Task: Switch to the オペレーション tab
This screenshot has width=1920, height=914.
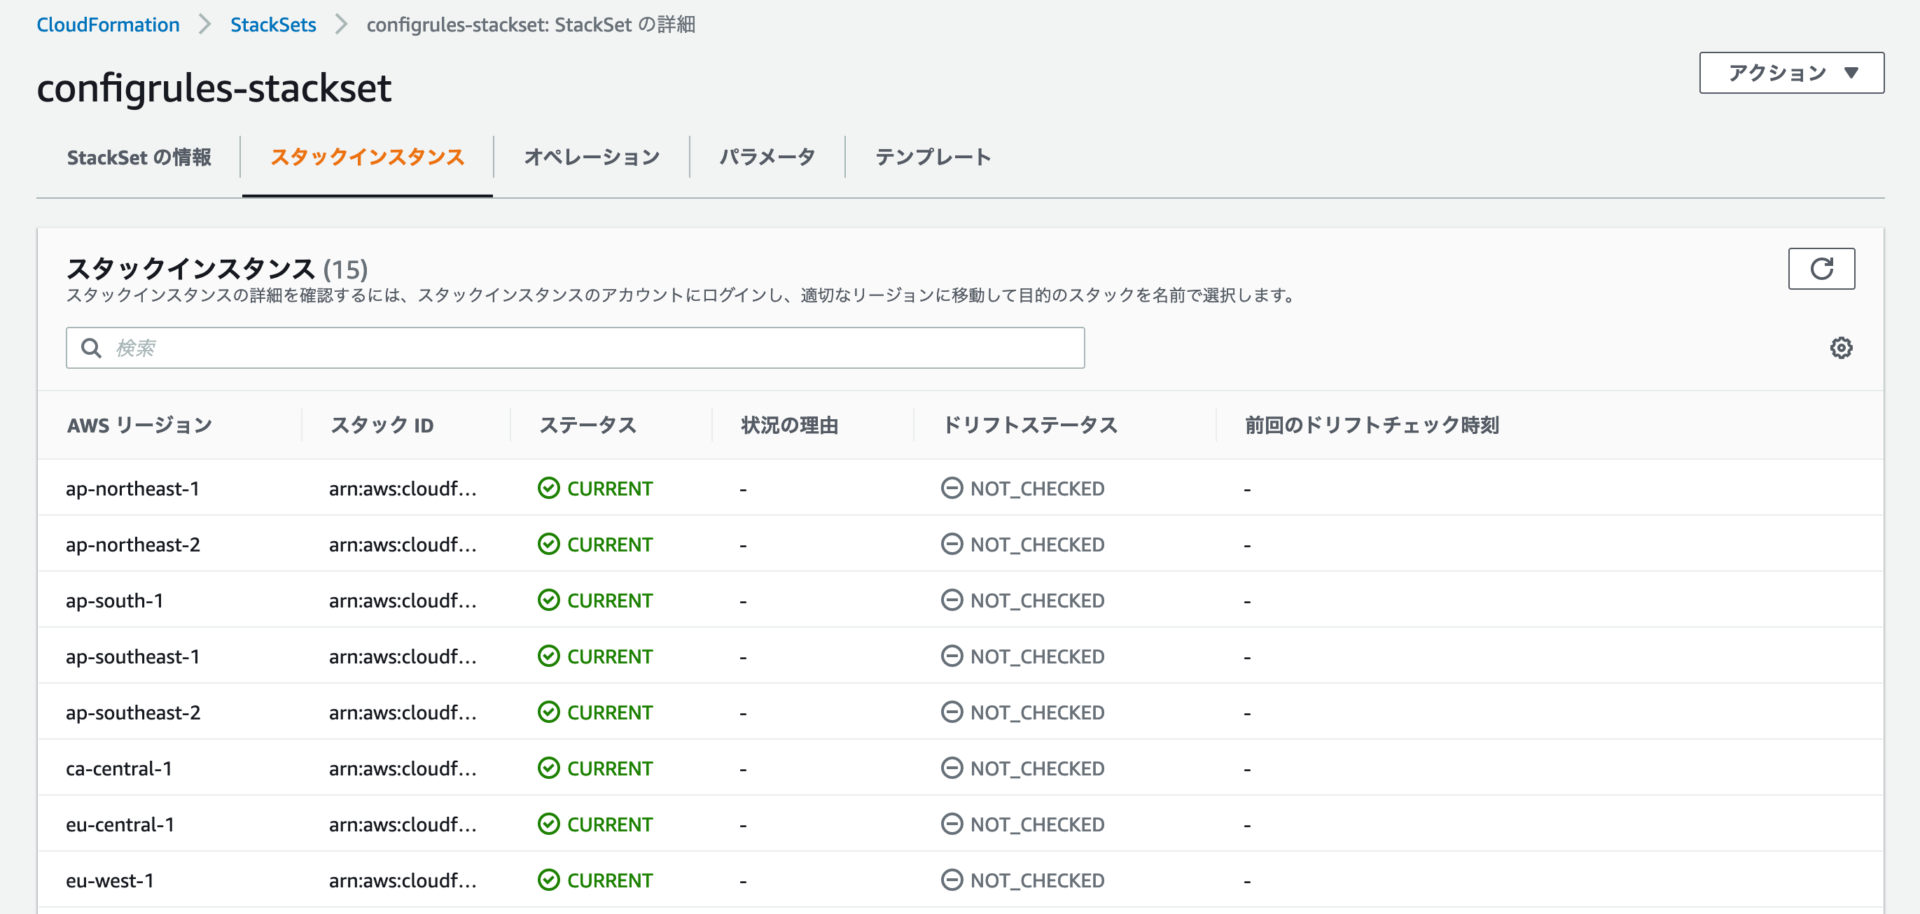Action: click(592, 157)
